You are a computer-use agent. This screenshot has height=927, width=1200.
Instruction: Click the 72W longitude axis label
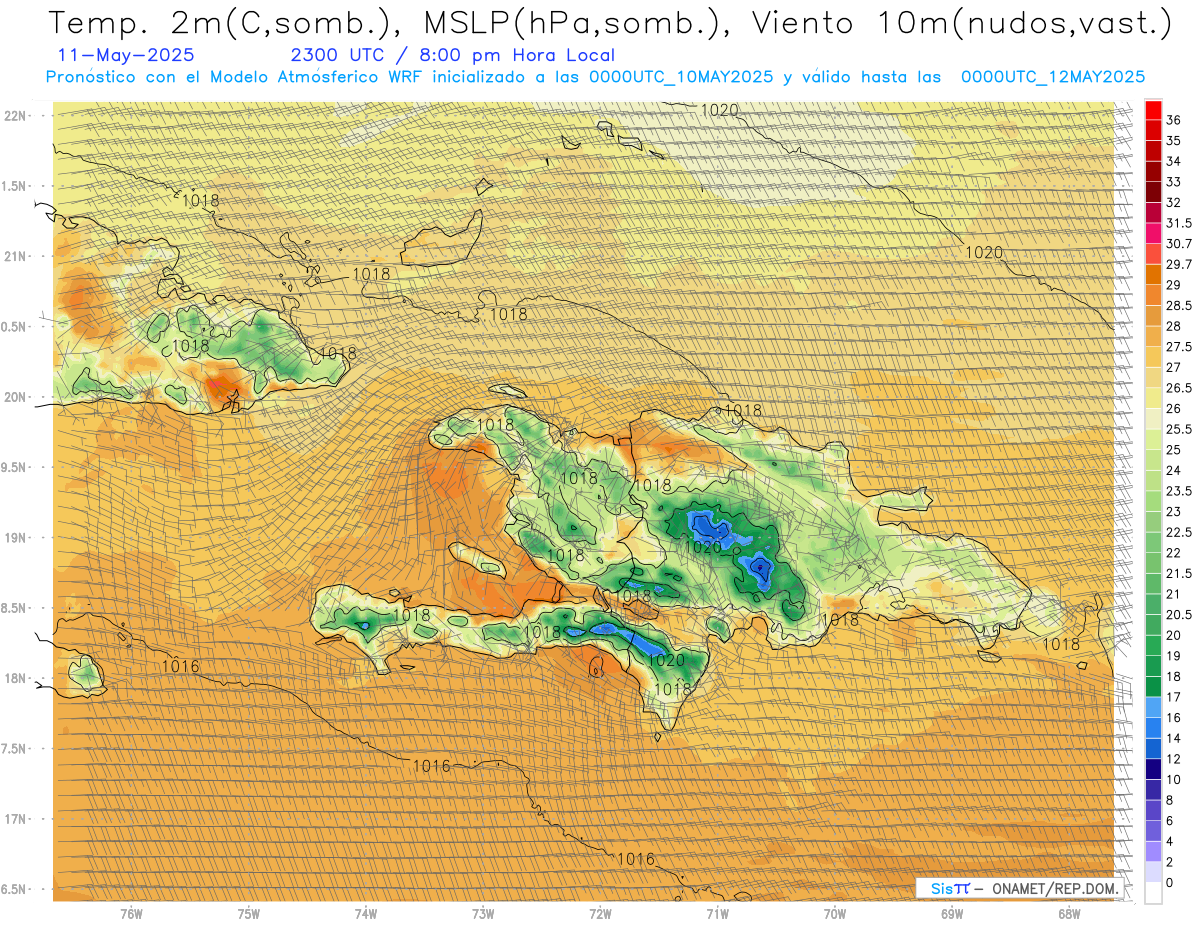600,913
